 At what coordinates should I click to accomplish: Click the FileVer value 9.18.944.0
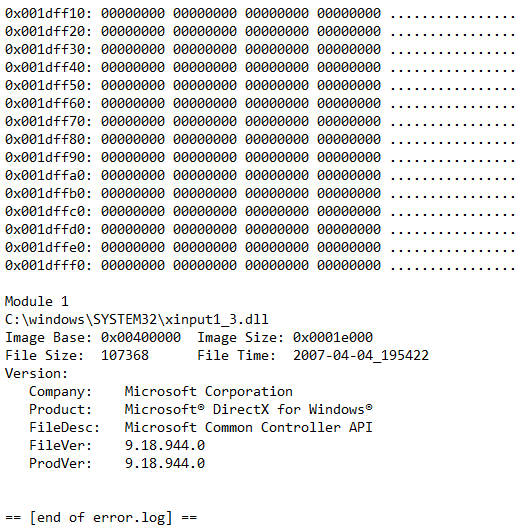pyautogui.click(x=165, y=445)
